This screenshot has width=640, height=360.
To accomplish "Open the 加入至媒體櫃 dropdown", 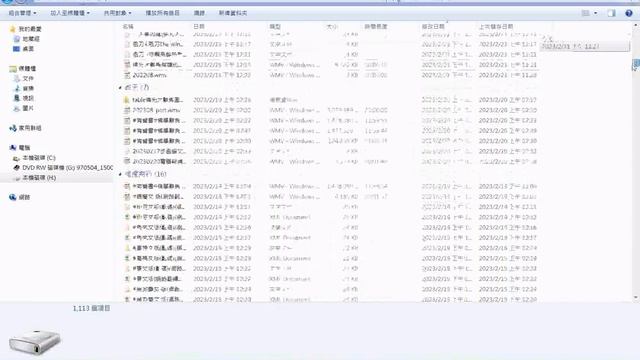I will coord(70,13).
